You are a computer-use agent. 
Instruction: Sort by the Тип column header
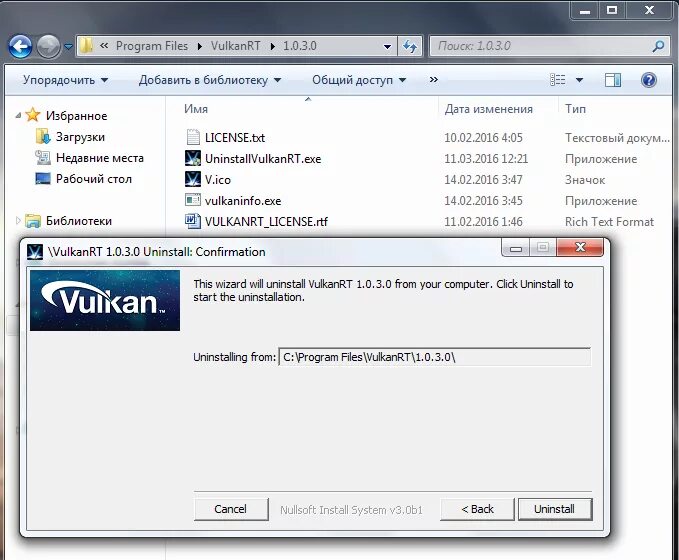[x=576, y=109]
